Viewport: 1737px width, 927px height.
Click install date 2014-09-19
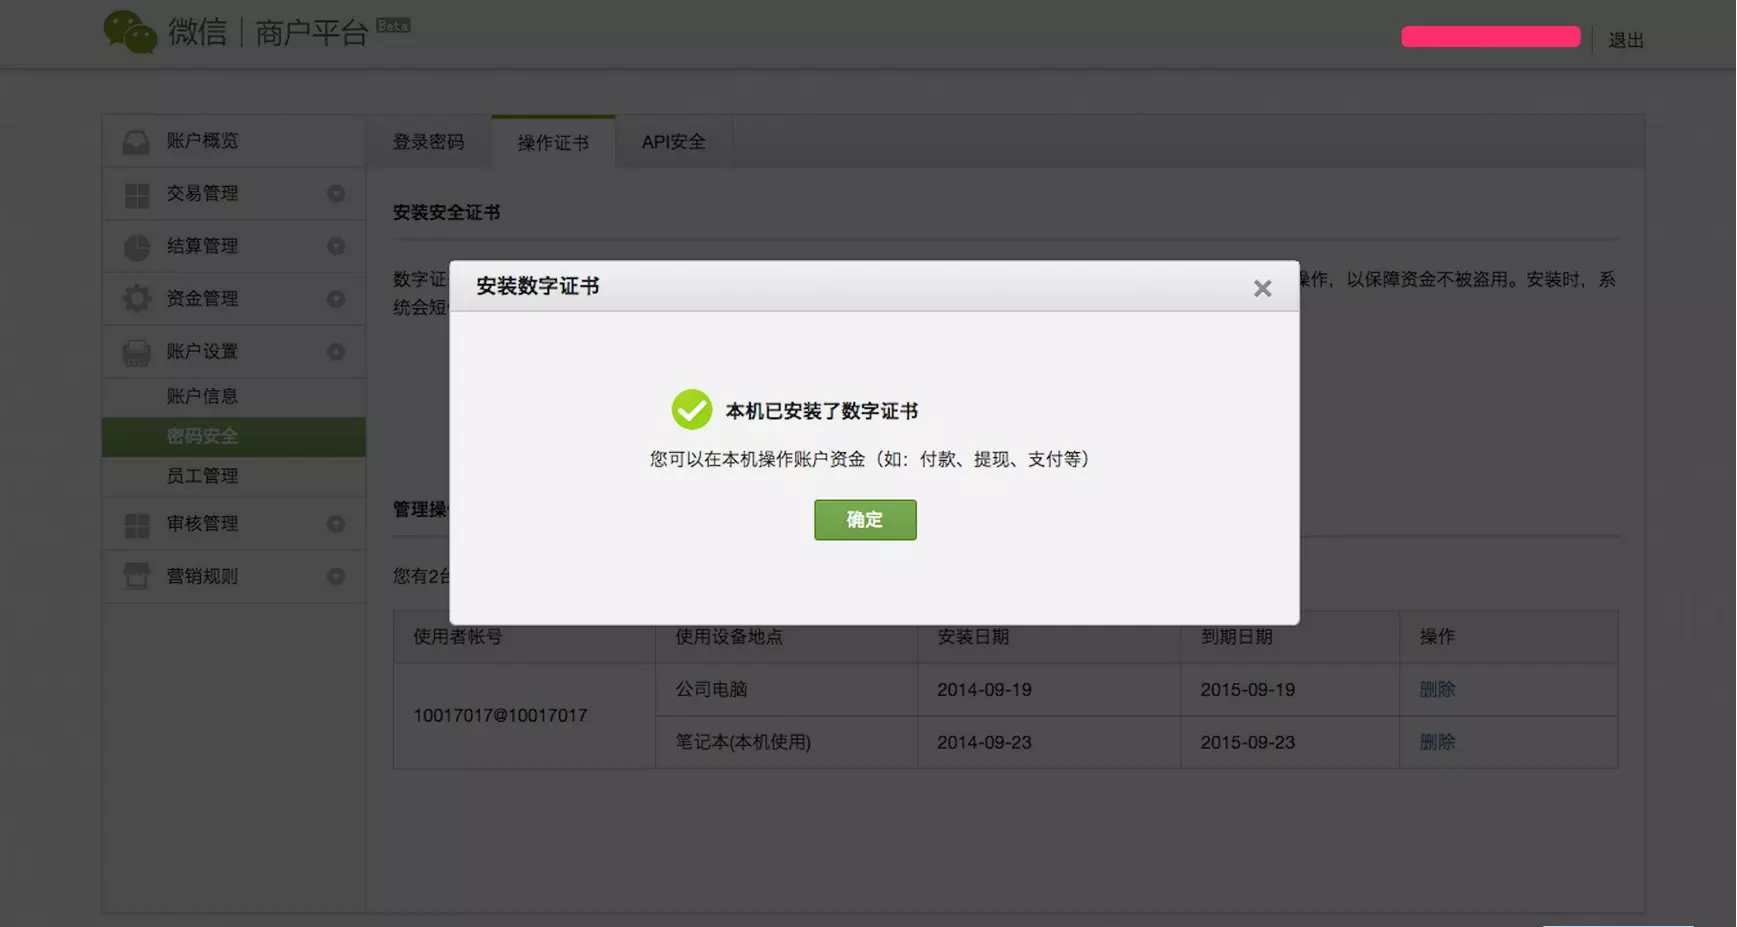coord(984,690)
